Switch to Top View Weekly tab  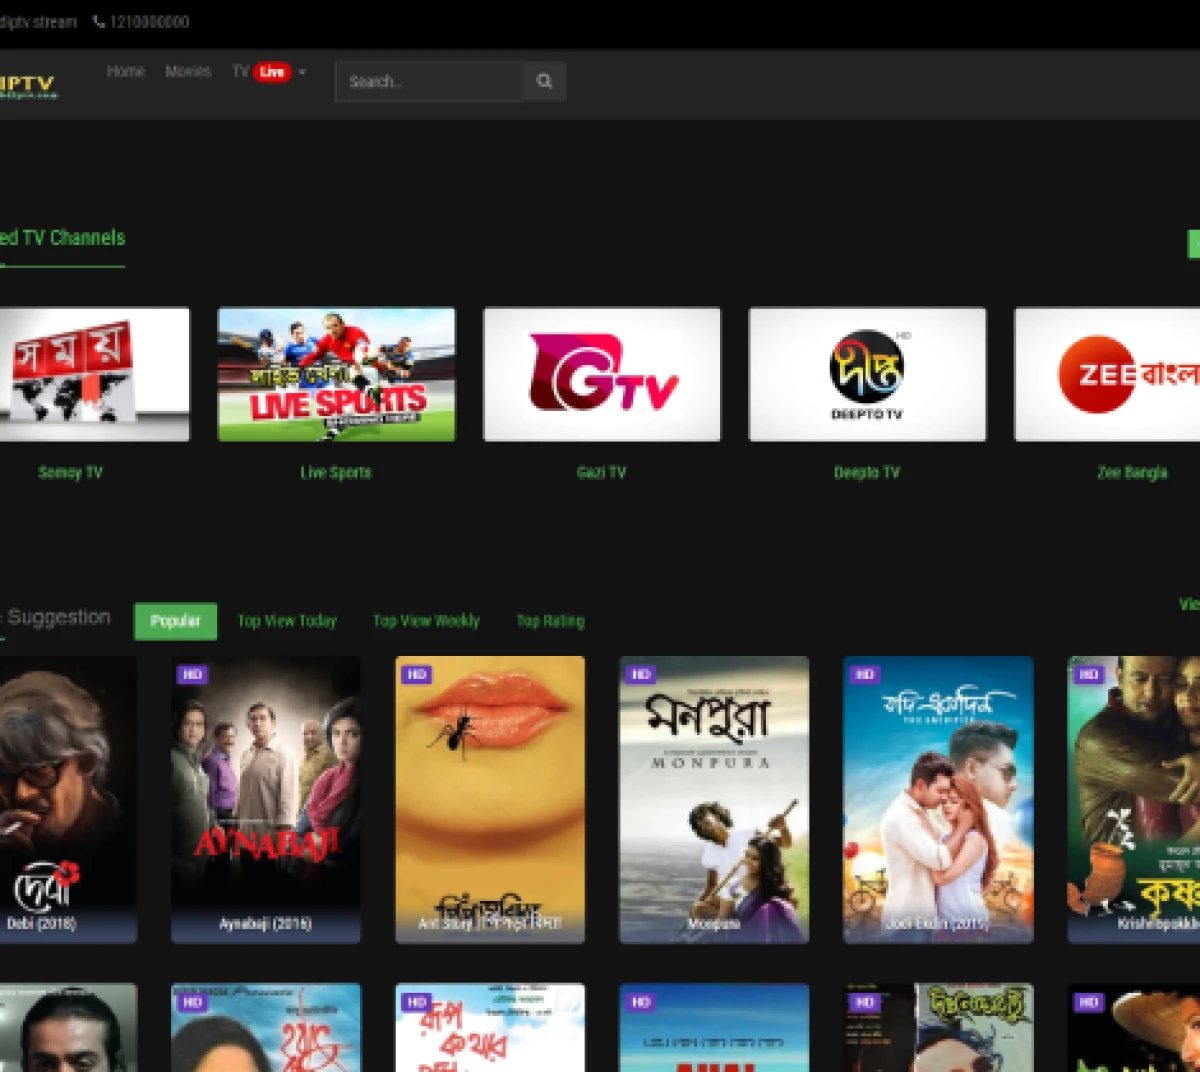[x=426, y=621]
